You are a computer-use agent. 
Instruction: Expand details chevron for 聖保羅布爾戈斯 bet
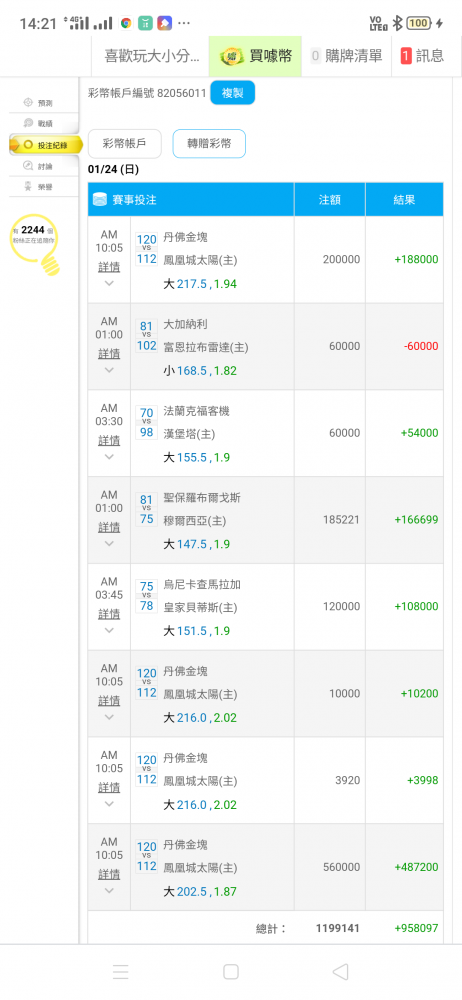click(x=109, y=543)
